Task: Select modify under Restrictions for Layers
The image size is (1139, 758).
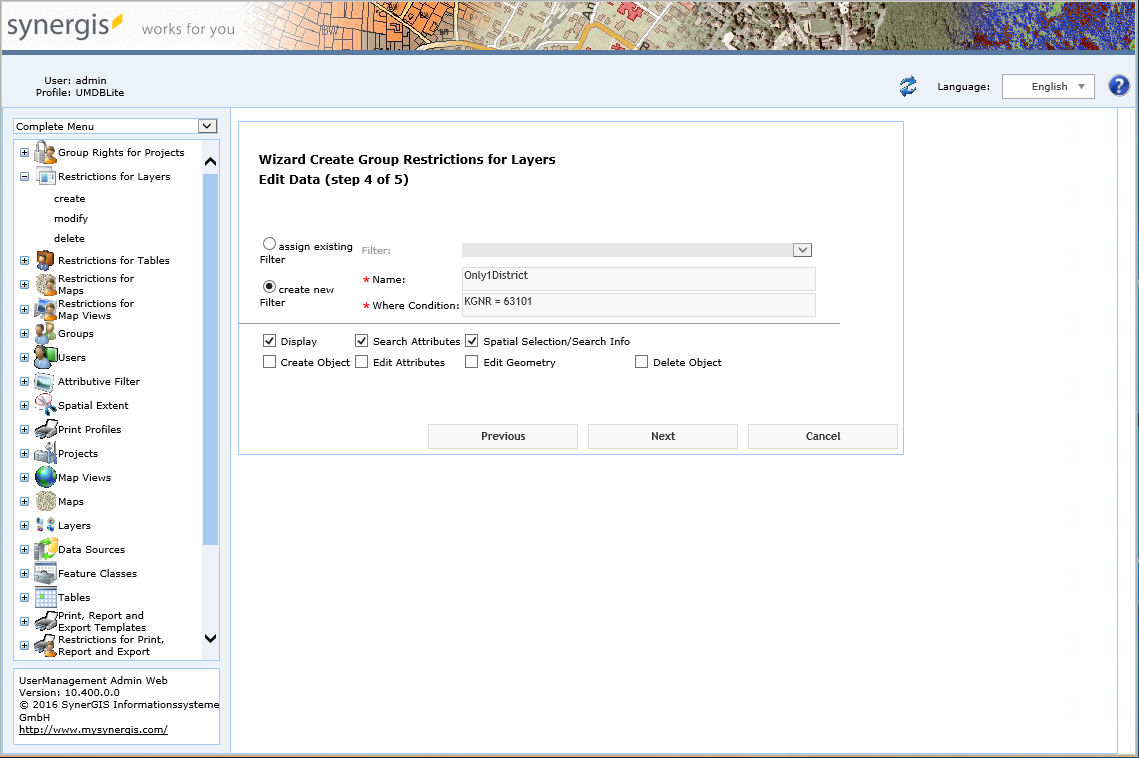Action: click(x=71, y=218)
